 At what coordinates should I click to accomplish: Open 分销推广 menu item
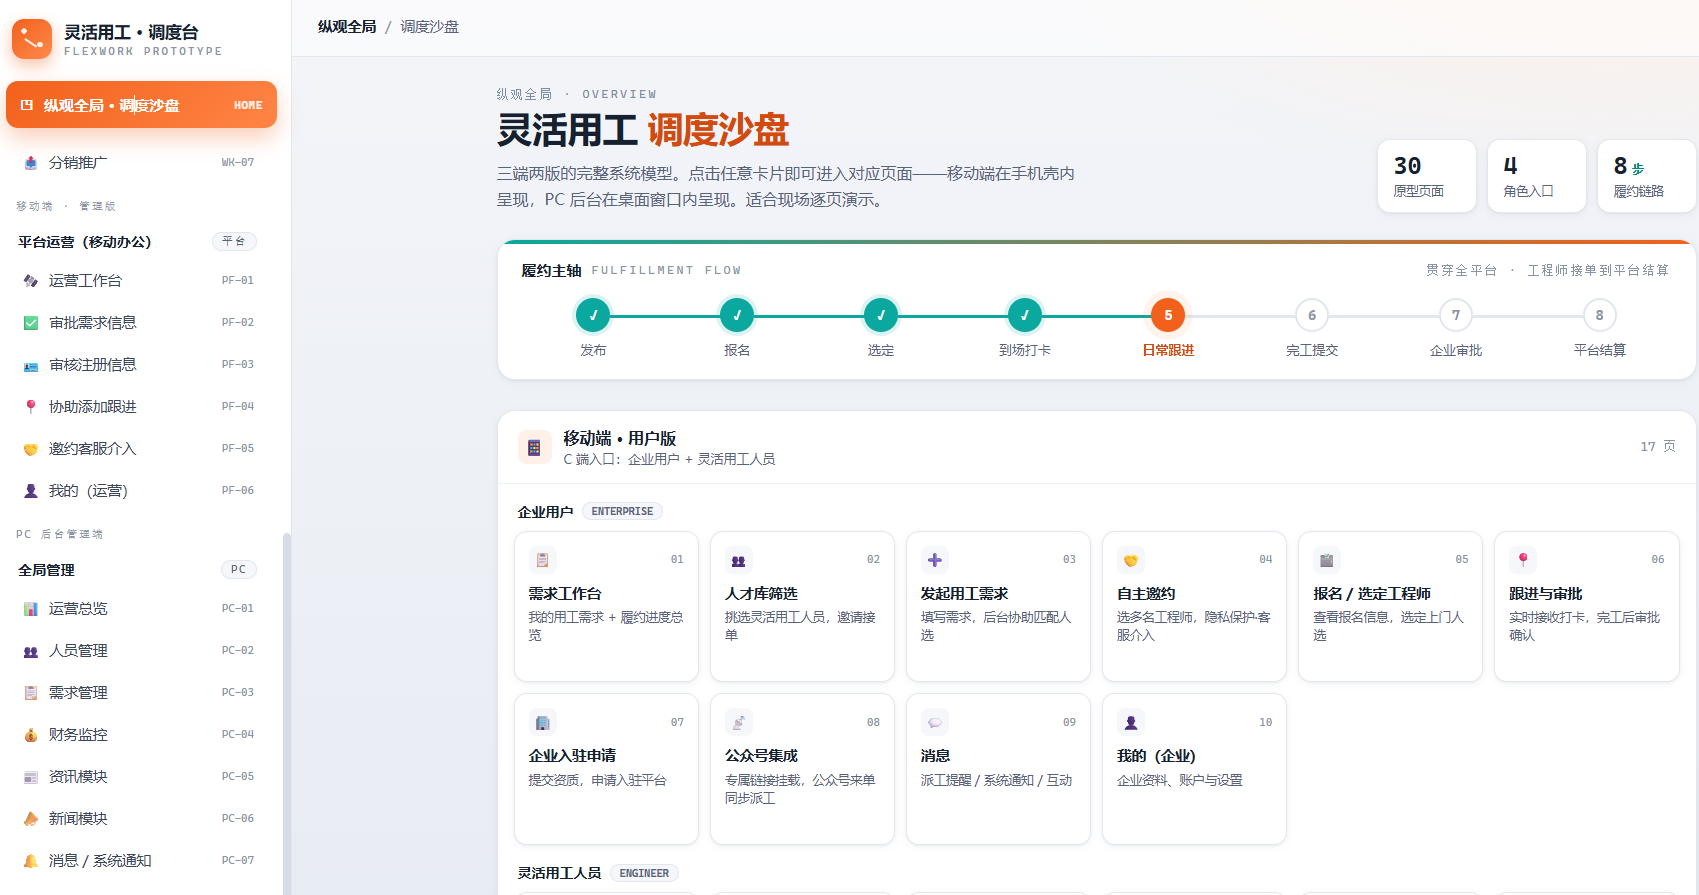tap(141, 162)
